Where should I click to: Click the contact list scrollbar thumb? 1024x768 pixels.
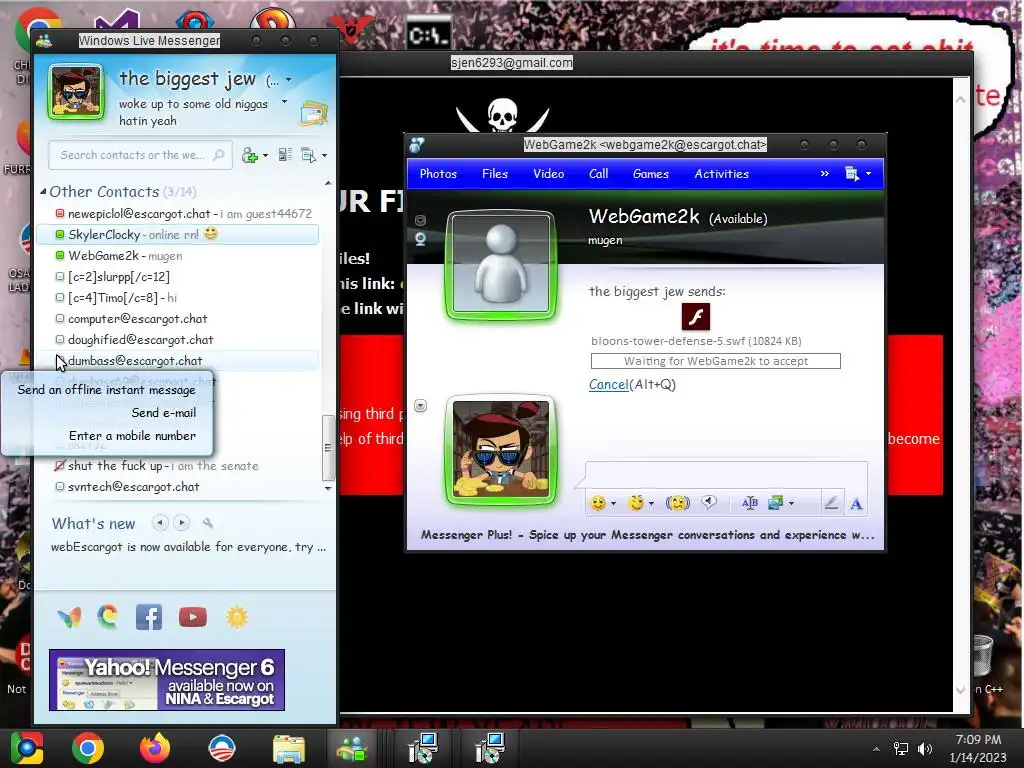(x=328, y=447)
